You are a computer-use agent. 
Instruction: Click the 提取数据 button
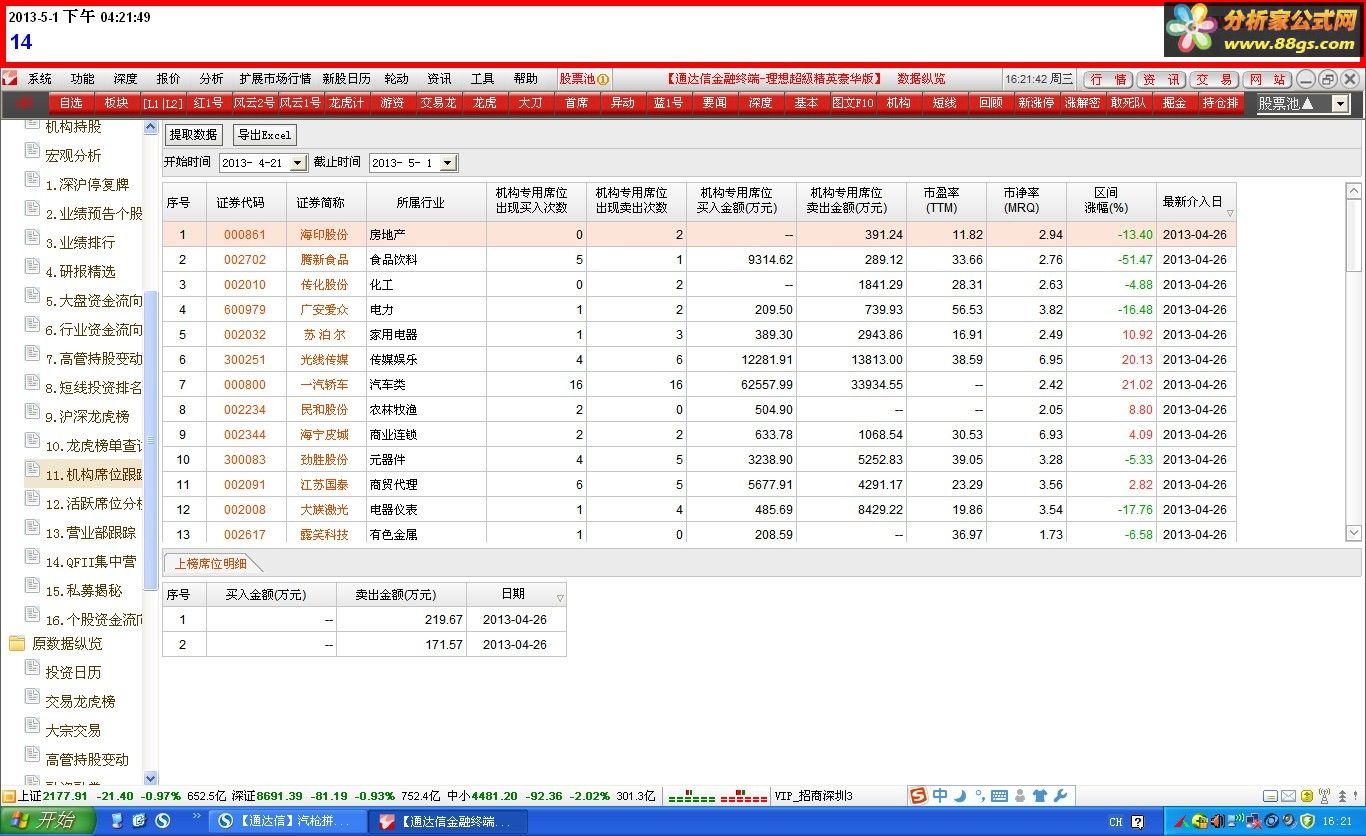193,135
